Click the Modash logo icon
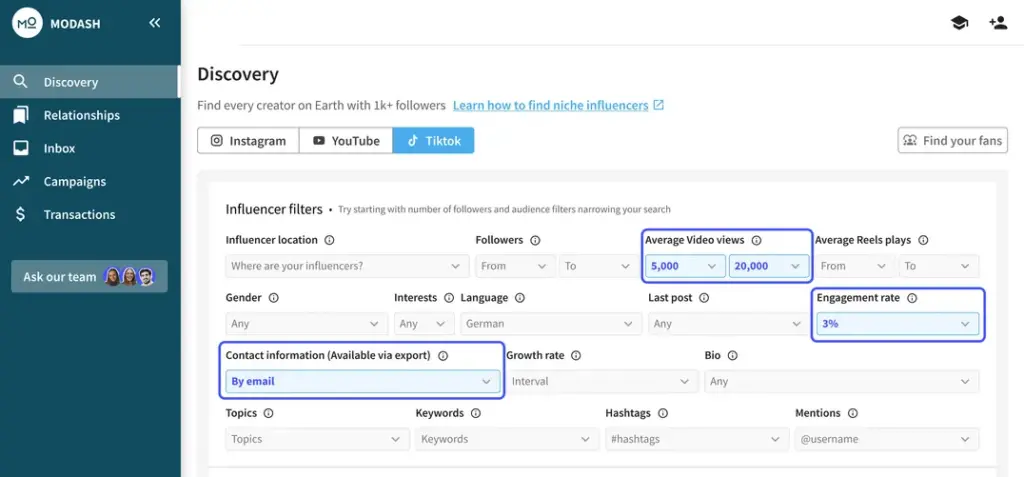The width and height of the screenshot is (1024, 477). pyautogui.click(x=27, y=22)
